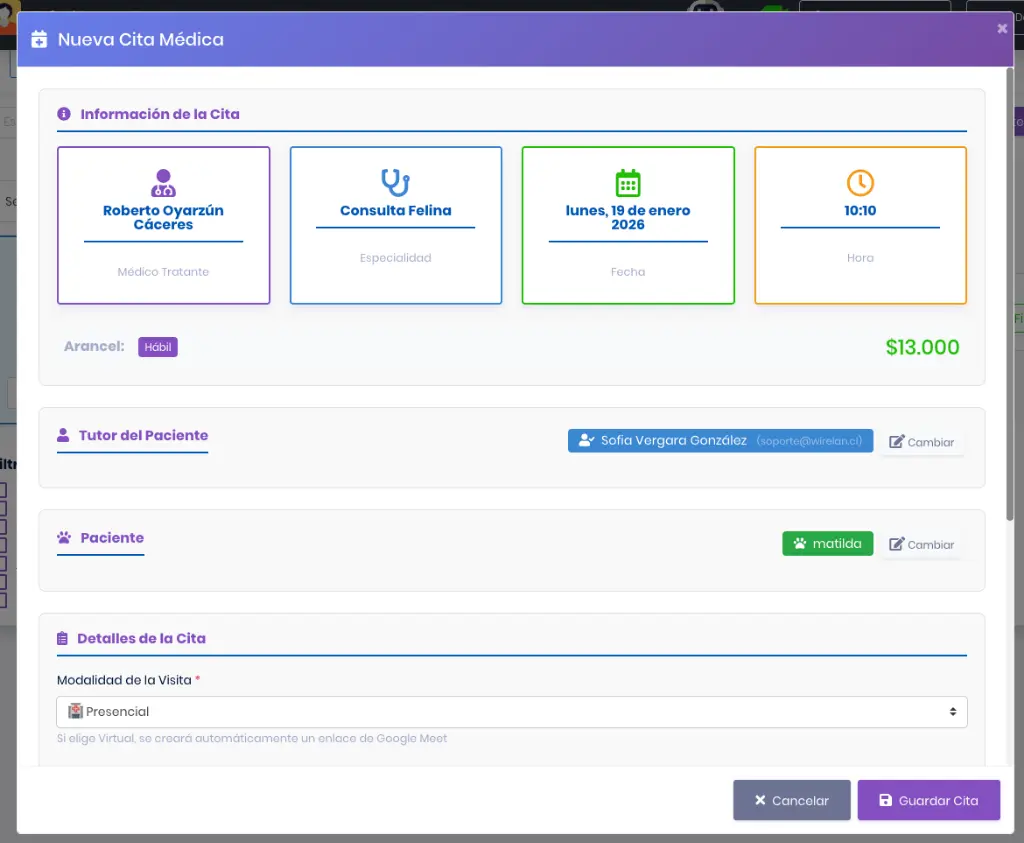The image size is (1024, 843).
Task: Select the Hora card showing 10:10
Action: coord(860,225)
